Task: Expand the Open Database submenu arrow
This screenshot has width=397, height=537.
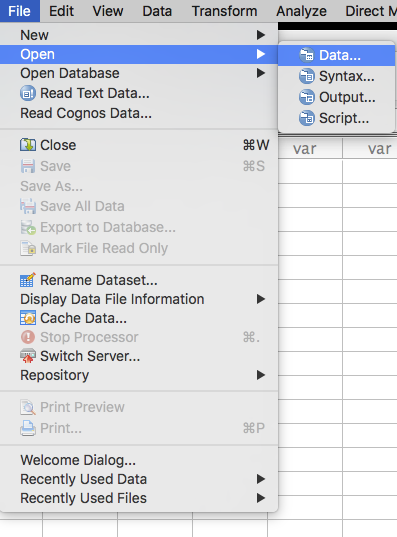Action: pos(261,73)
